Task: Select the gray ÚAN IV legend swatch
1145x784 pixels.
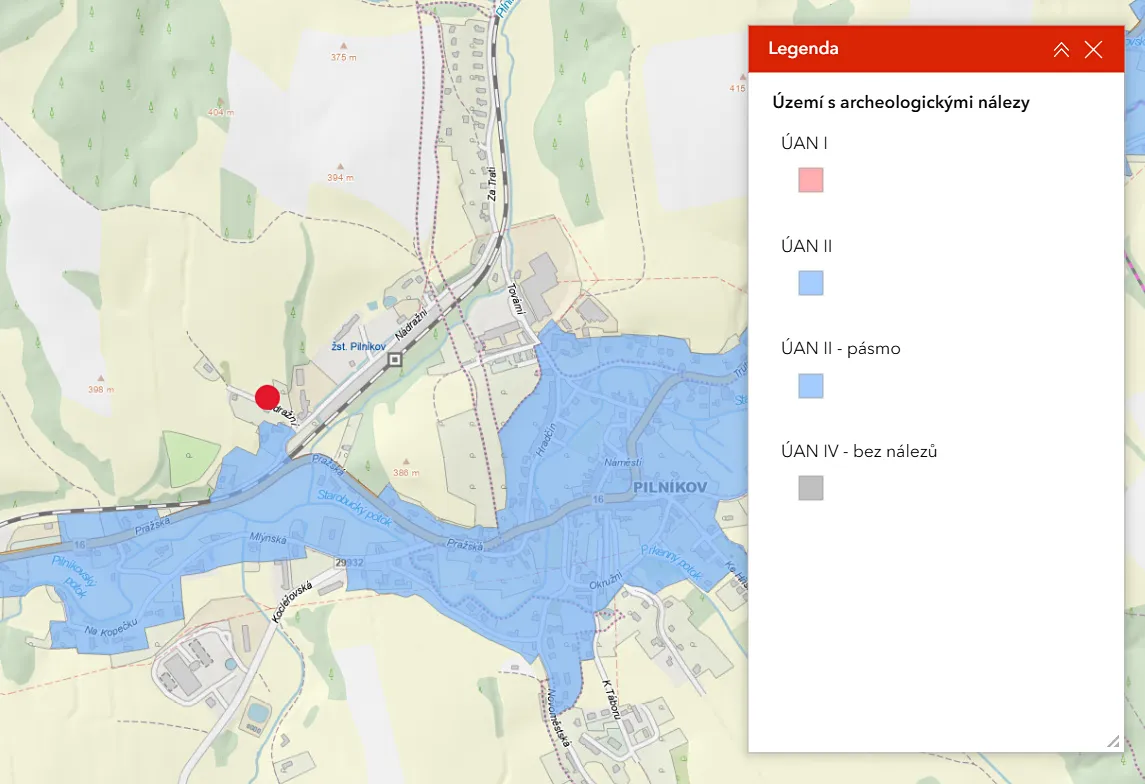Action: 811,488
